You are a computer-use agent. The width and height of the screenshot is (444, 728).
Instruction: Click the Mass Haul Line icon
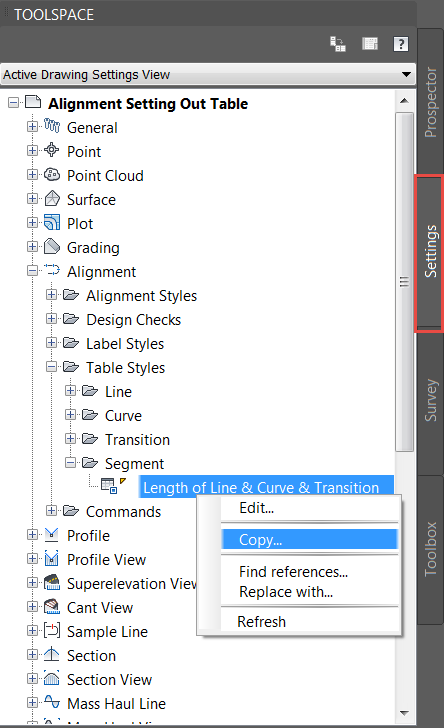52,702
